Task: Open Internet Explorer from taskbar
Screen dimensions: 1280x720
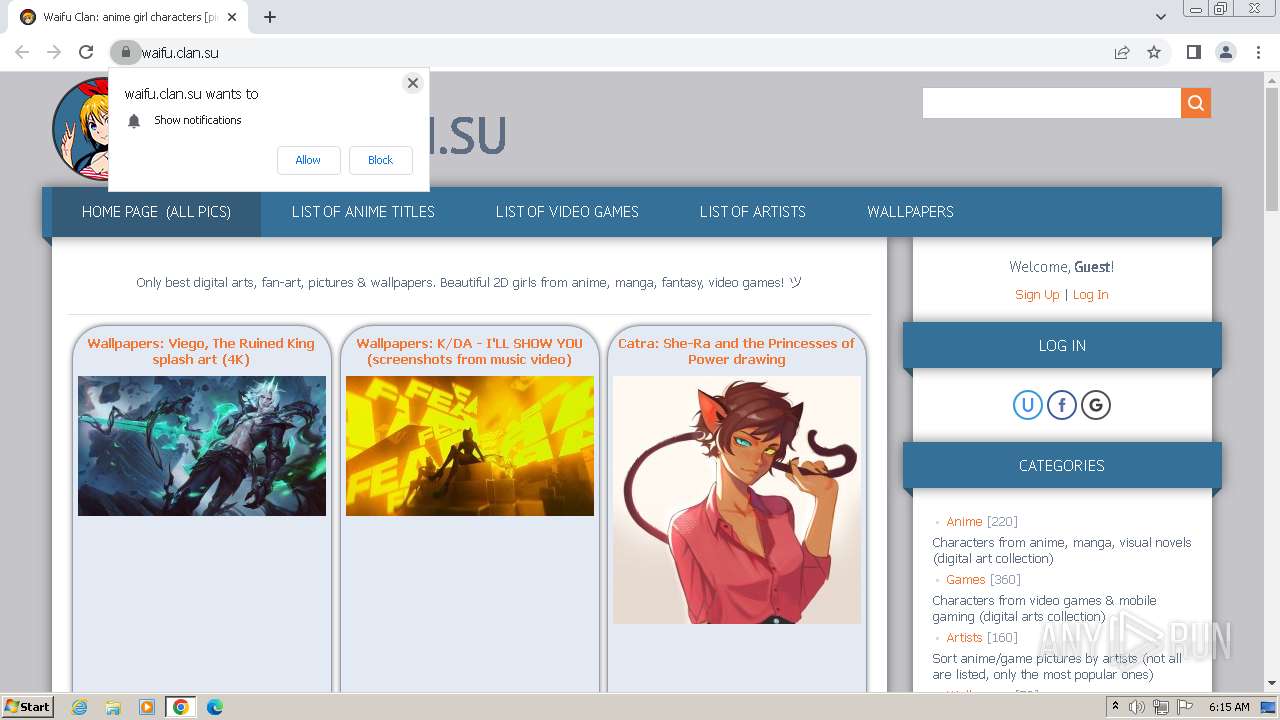Action: (80, 707)
